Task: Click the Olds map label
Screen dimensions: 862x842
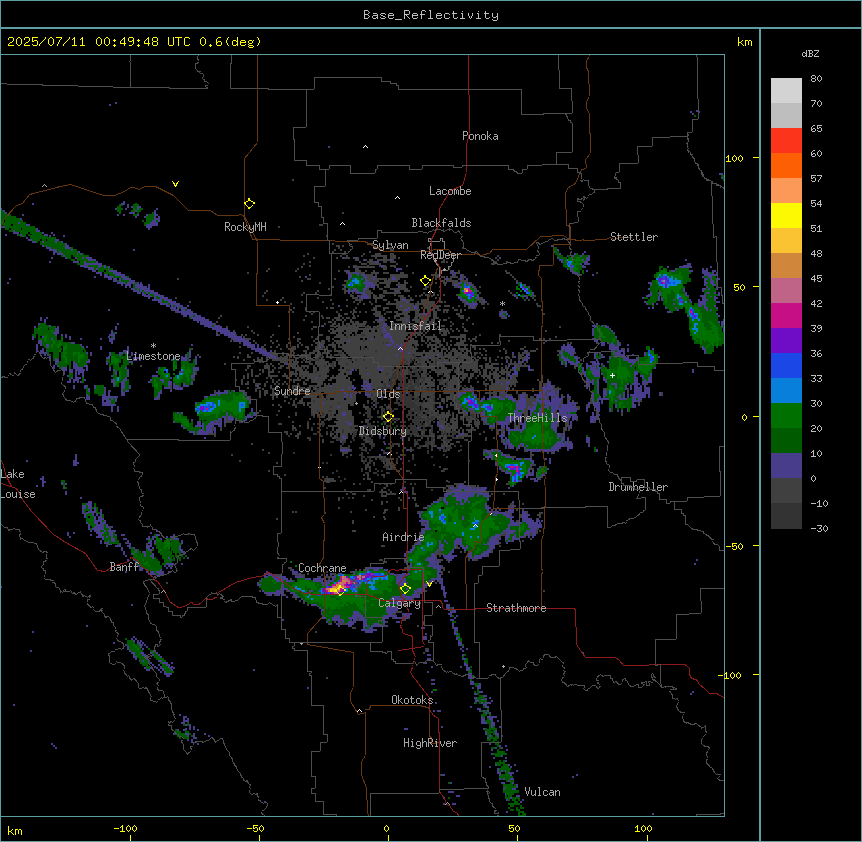Action: click(388, 394)
